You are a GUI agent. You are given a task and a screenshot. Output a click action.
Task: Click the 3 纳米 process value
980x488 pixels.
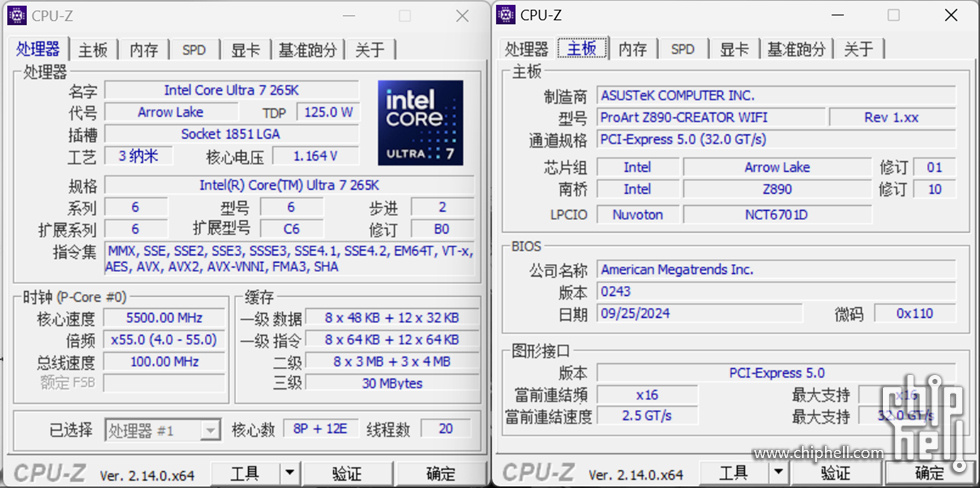tap(138, 156)
